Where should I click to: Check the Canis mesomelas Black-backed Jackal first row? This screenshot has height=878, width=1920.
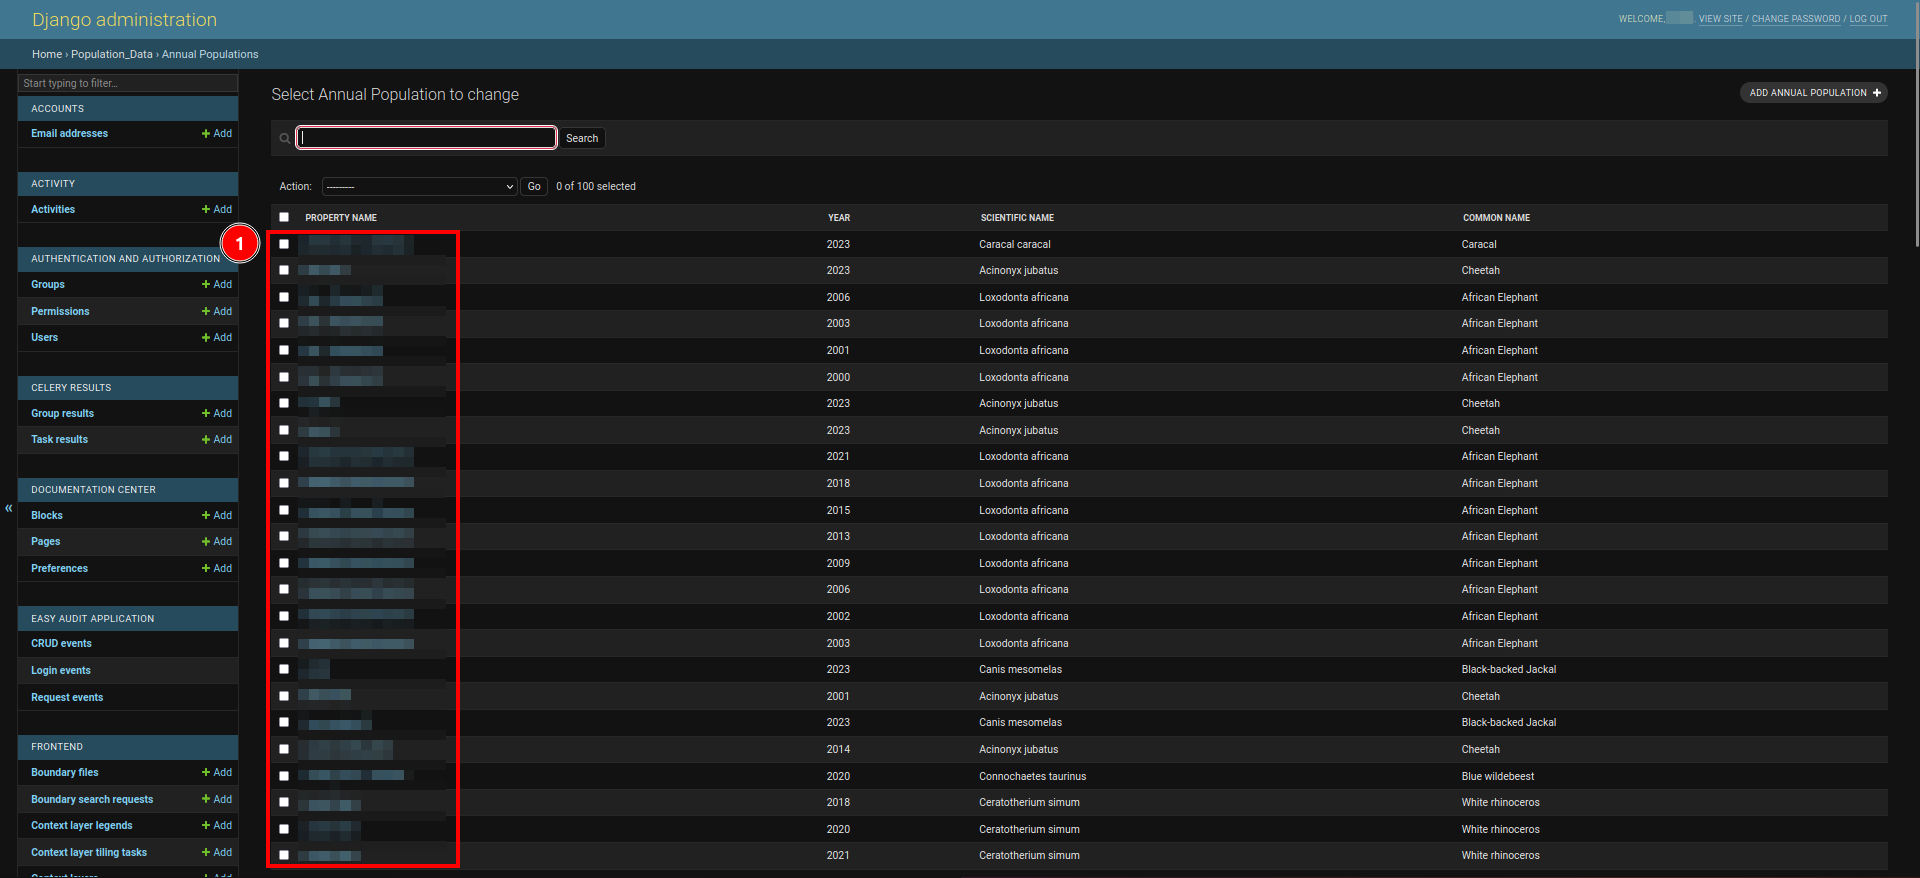pos(284,669)
